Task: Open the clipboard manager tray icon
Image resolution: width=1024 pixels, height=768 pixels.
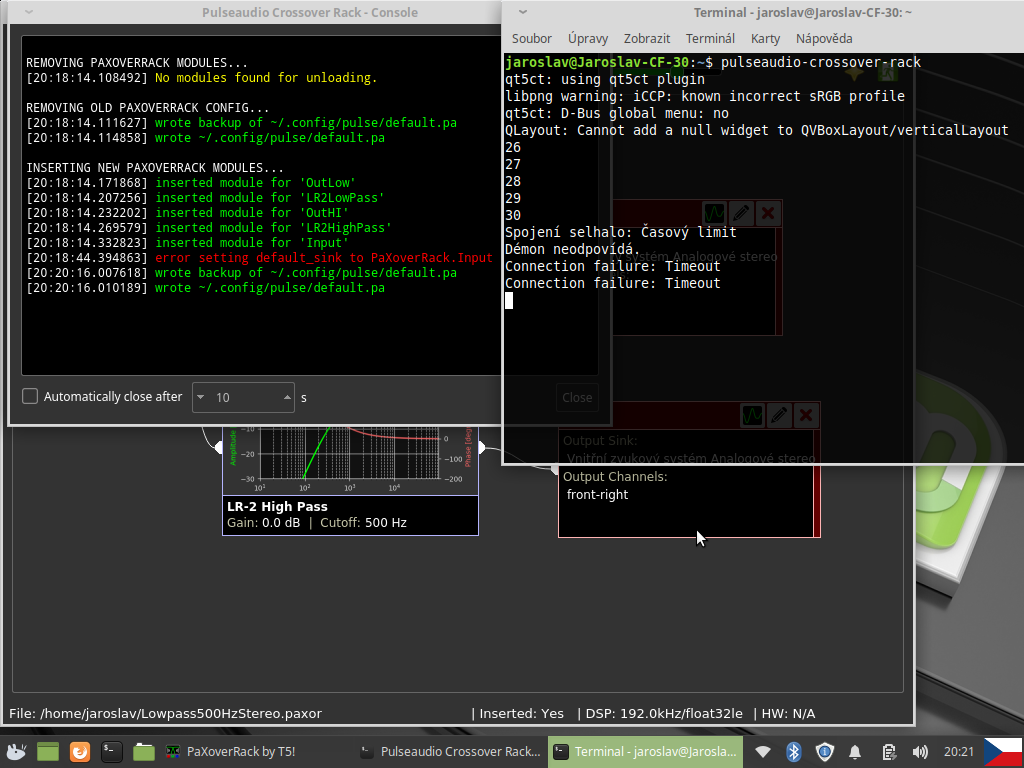Action: 888,752
